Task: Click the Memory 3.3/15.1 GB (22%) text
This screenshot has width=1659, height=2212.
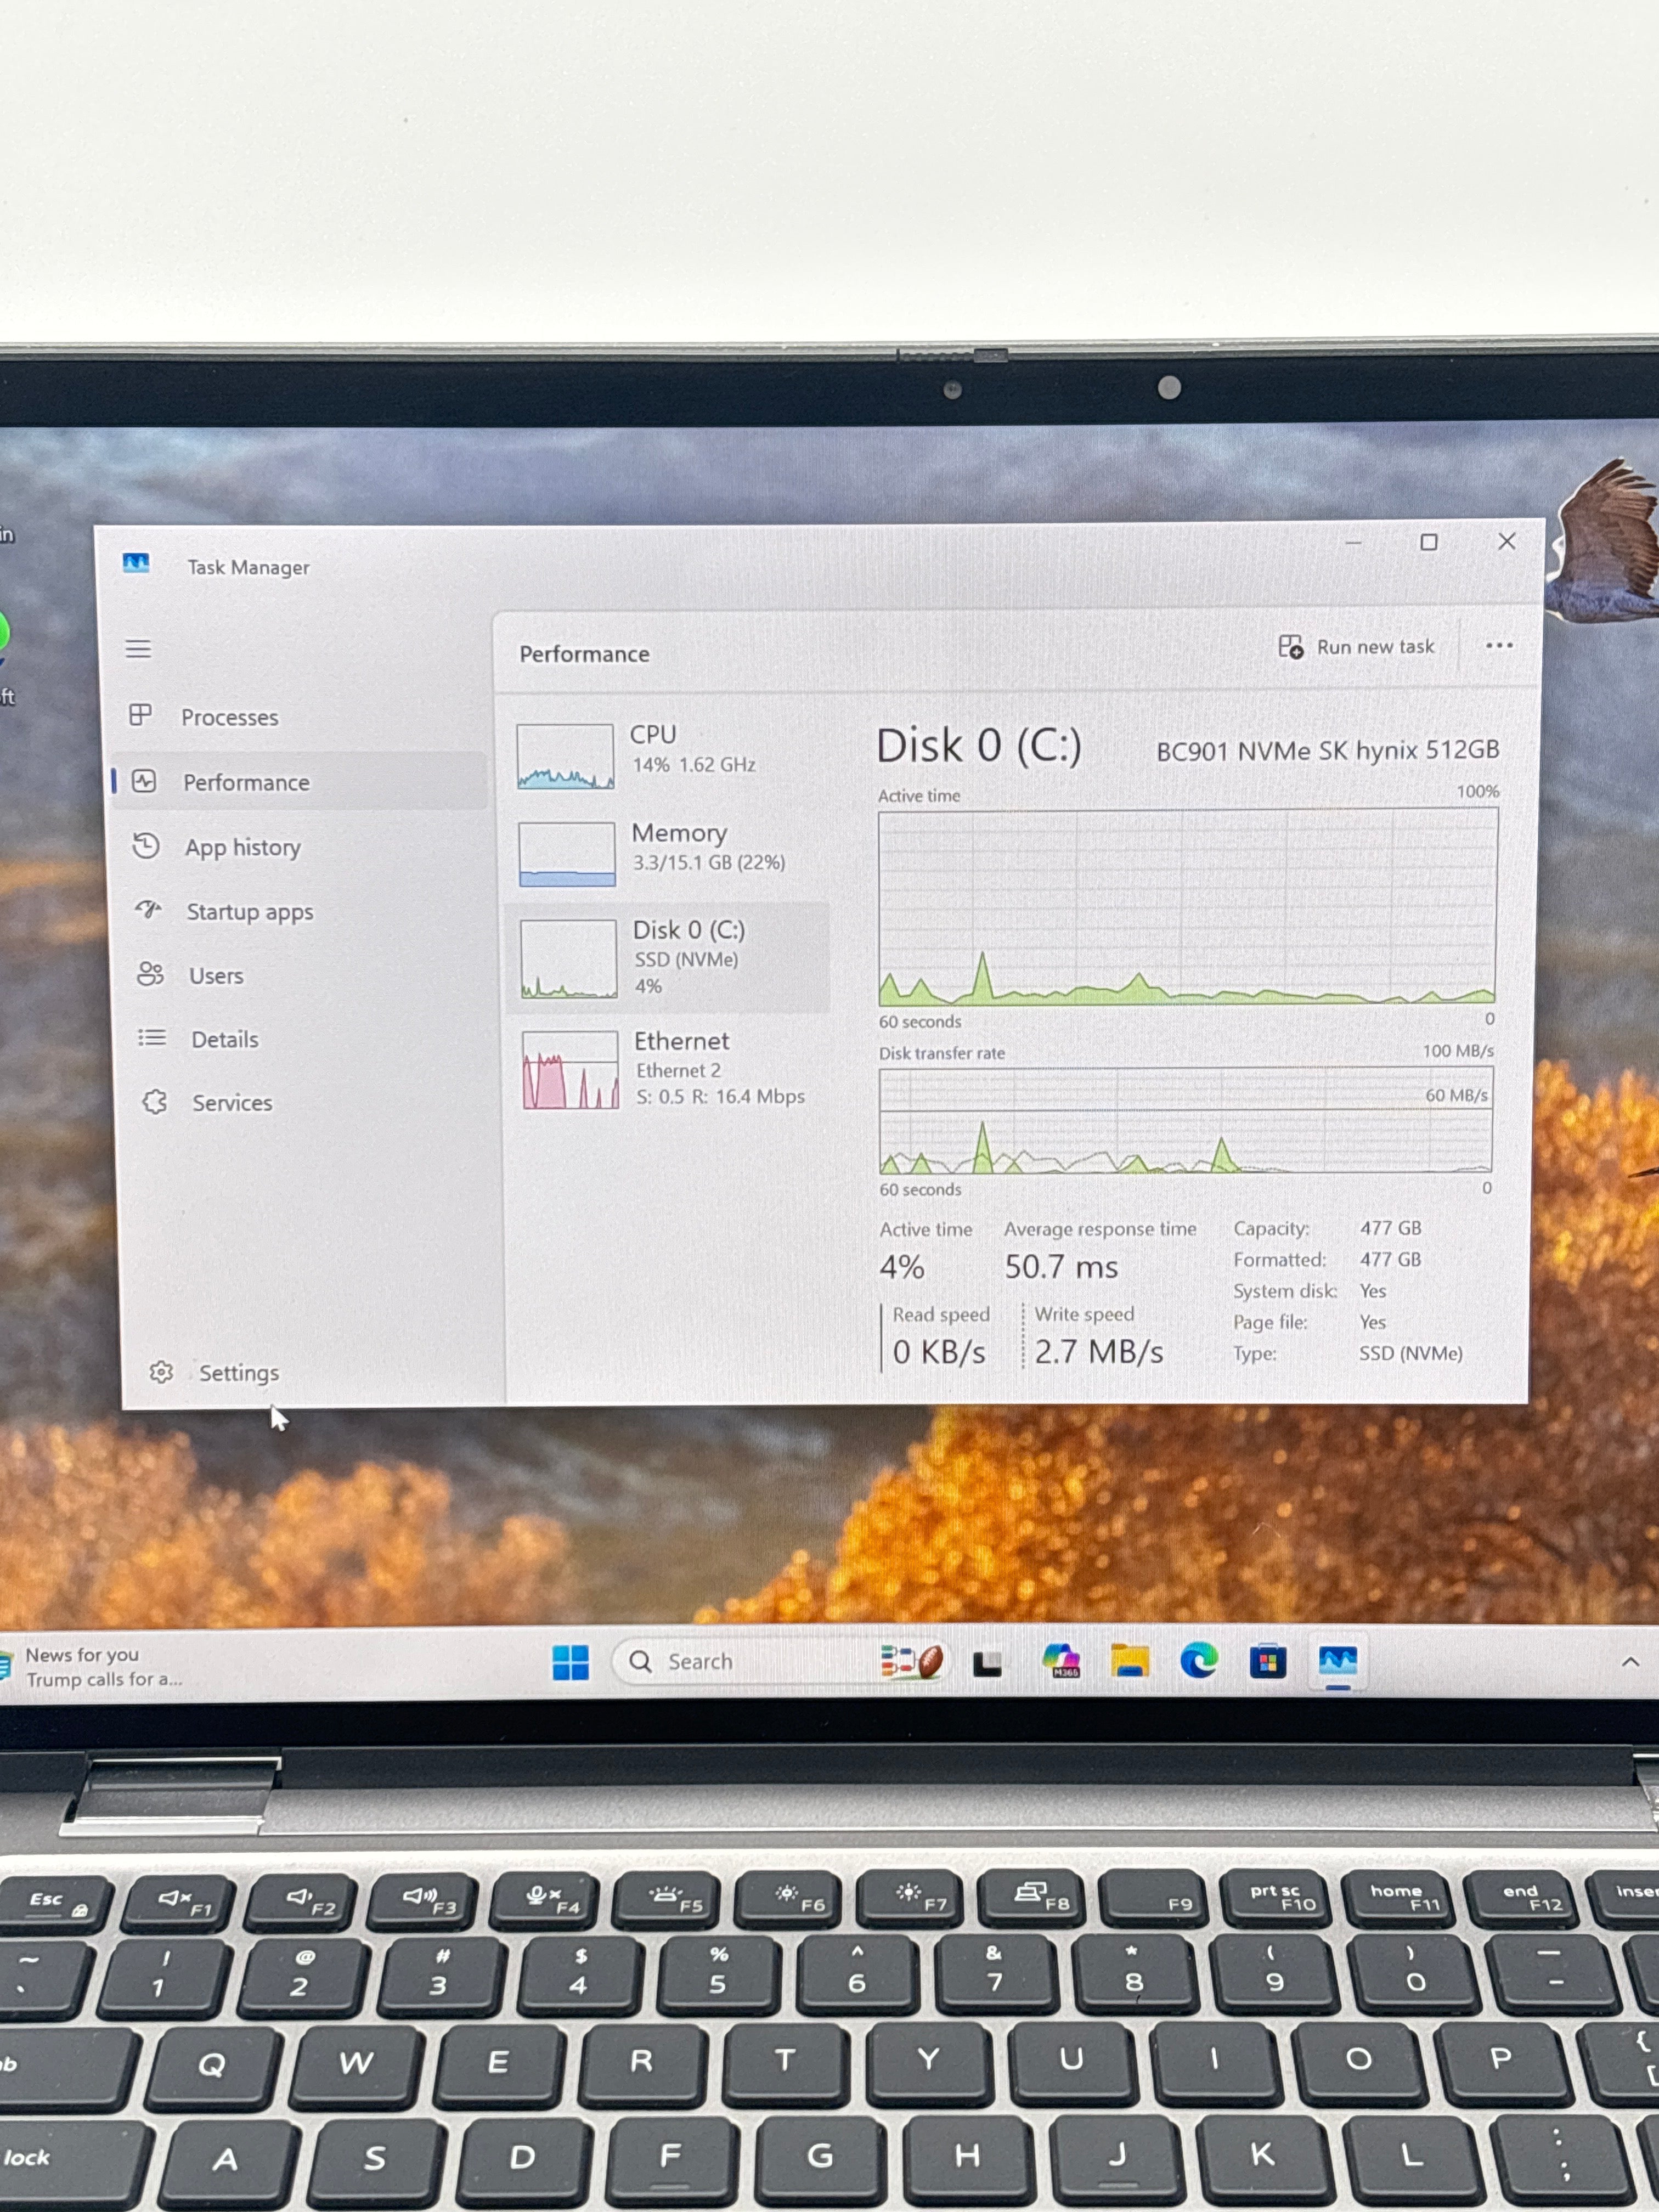Action: click(x=709, y=862)
